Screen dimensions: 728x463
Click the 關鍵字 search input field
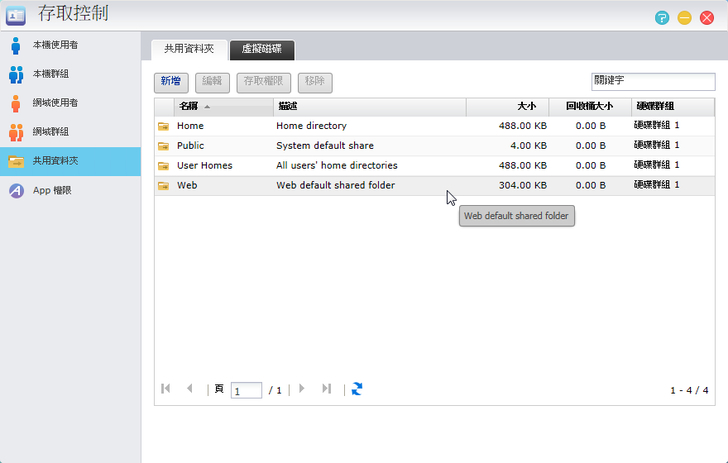(x=652, y=81)
